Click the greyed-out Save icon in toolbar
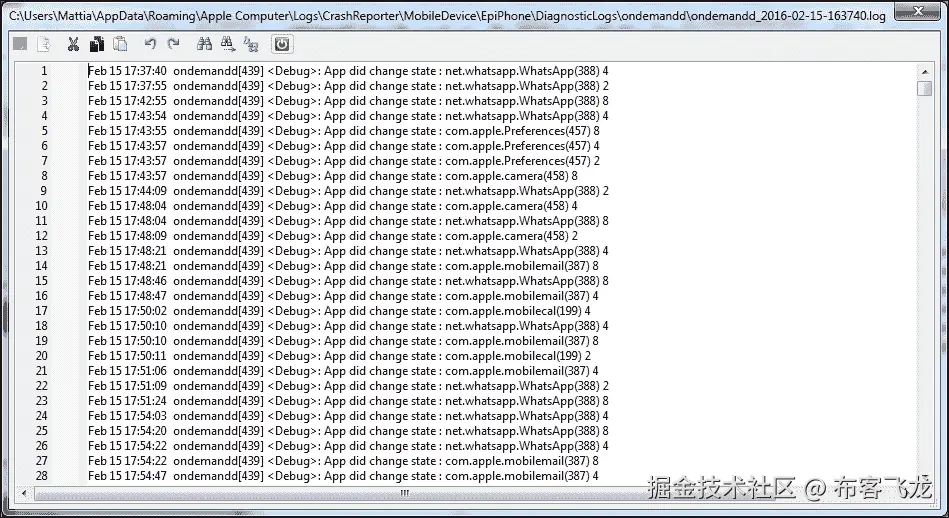The width and height of the screenshot is (949, 518). (20, 44)
